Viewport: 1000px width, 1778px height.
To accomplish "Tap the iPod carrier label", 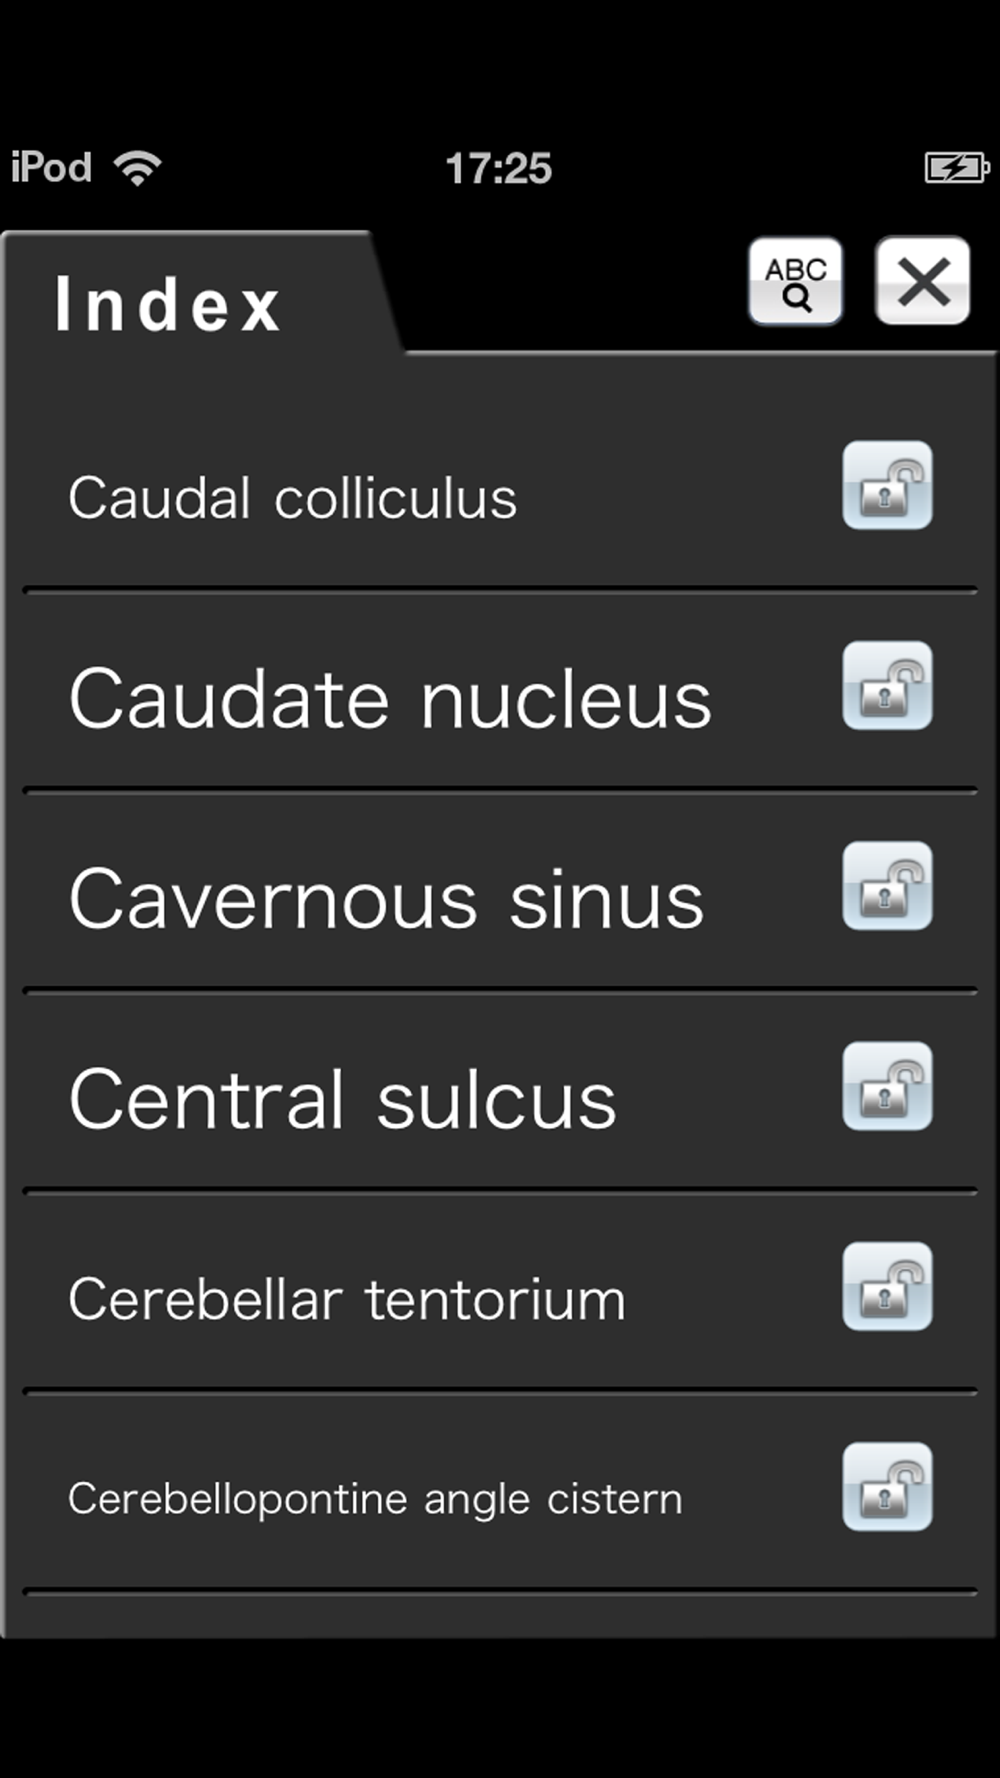I will click(x=51, y=167).
